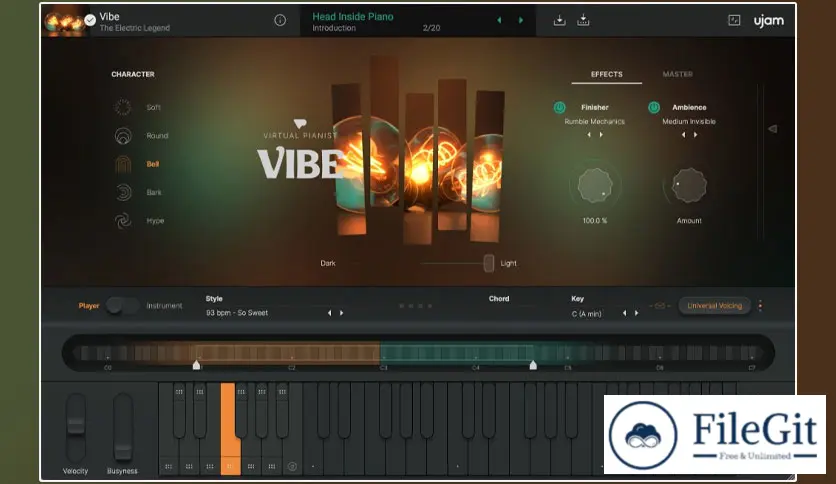Viewport: 836px width, 484px height.
Task: Open the window size icon left of ujam
Action: (734, 20)
